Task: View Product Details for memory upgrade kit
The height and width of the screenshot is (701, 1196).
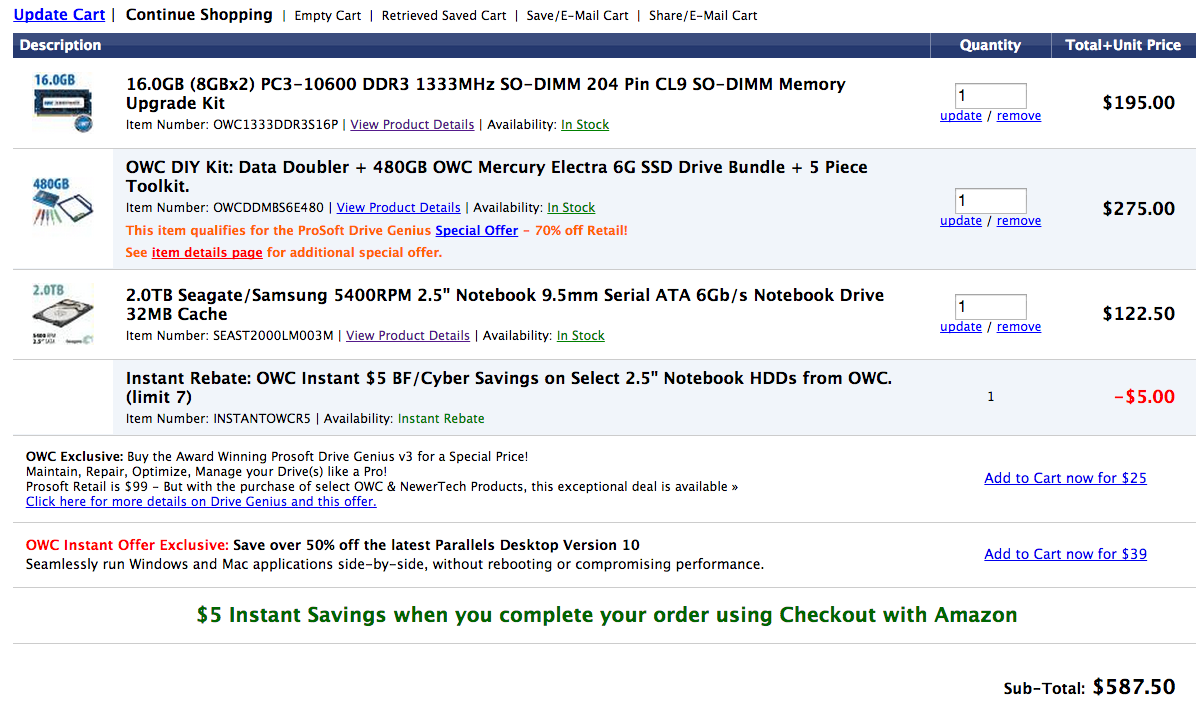Action: point(412,124)
